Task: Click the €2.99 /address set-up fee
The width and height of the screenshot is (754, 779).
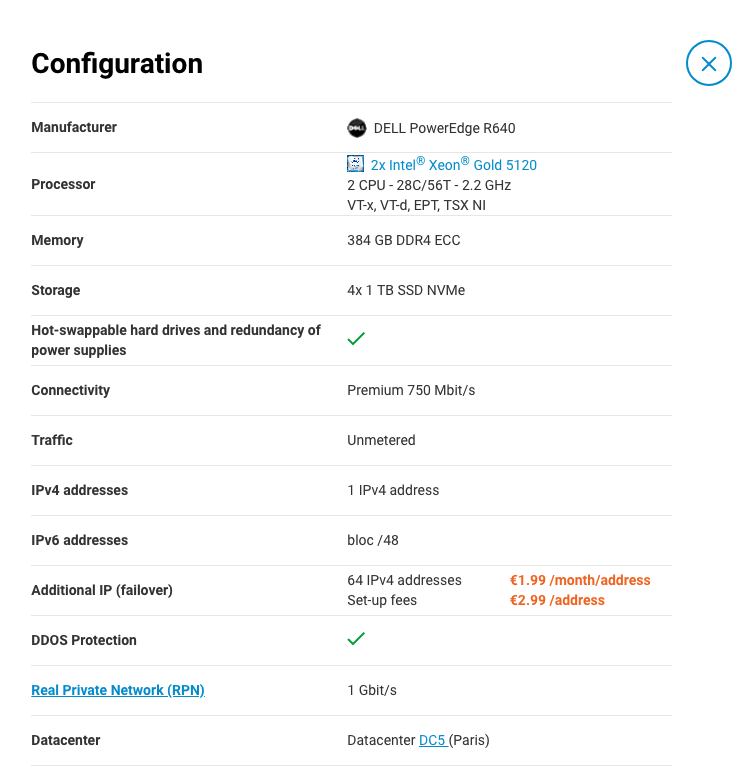Action: [x=557, y=600]
